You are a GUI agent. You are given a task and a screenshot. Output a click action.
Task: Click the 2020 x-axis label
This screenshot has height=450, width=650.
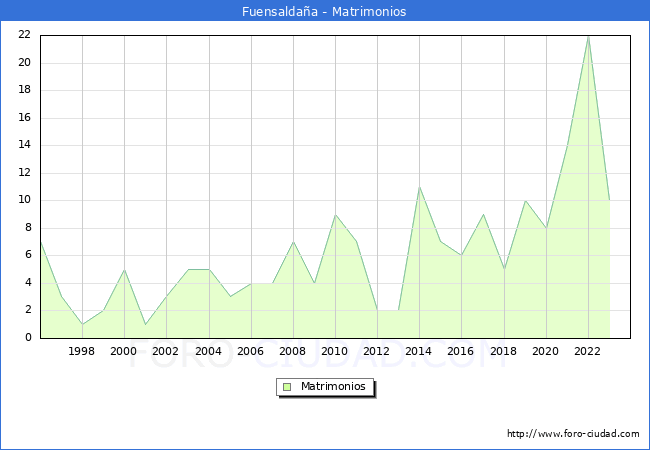[x=546, y=351]
